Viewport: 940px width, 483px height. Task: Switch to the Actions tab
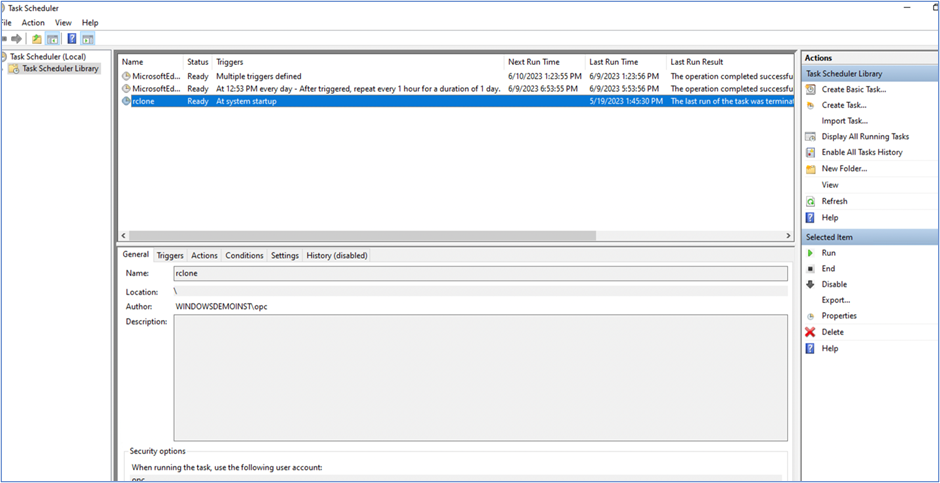click(x=204, y=255)
